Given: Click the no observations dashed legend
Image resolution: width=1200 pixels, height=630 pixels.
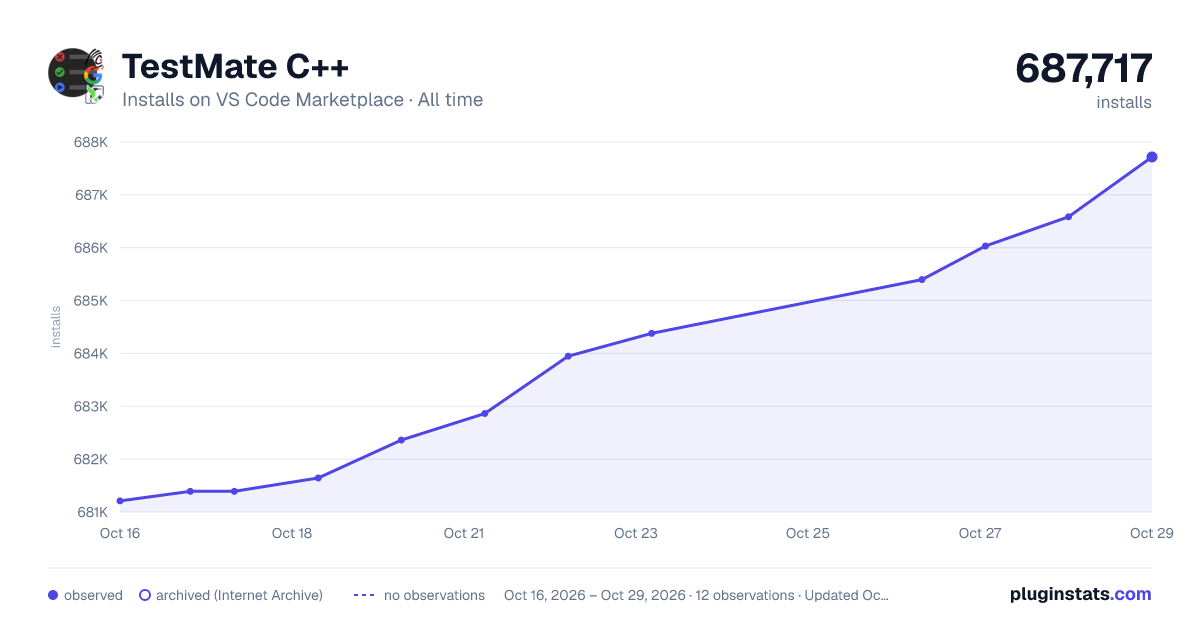Looking at the screenshot, I should [x=364, y=595].
